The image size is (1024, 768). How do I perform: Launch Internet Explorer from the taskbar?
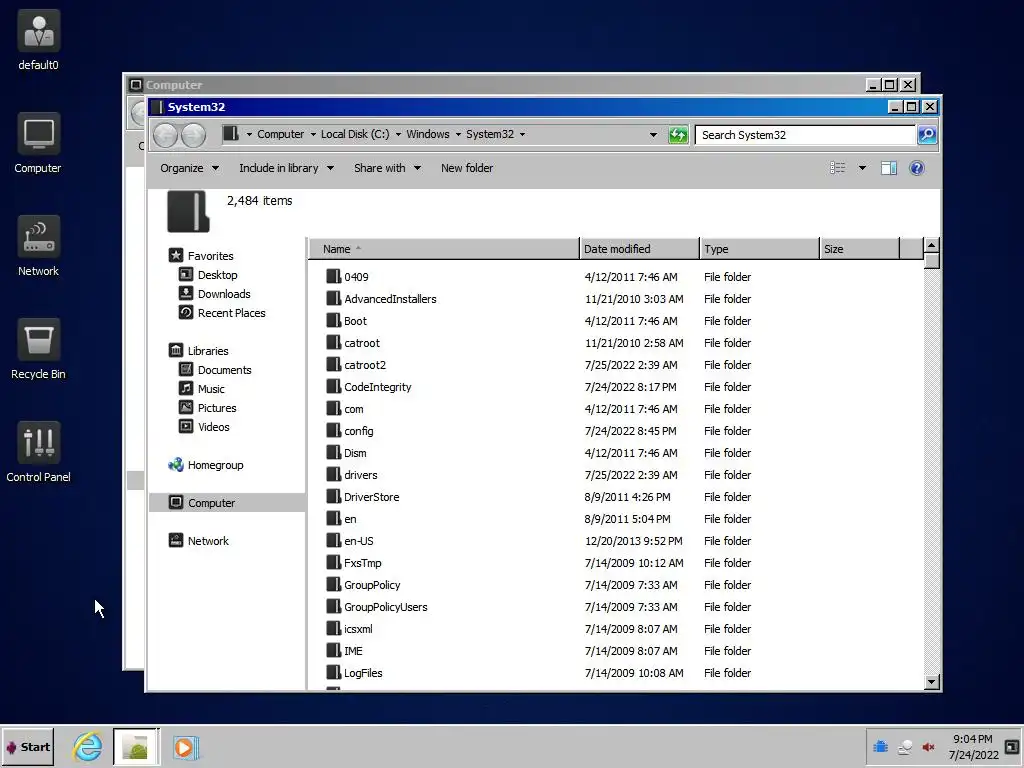[88, 747]
